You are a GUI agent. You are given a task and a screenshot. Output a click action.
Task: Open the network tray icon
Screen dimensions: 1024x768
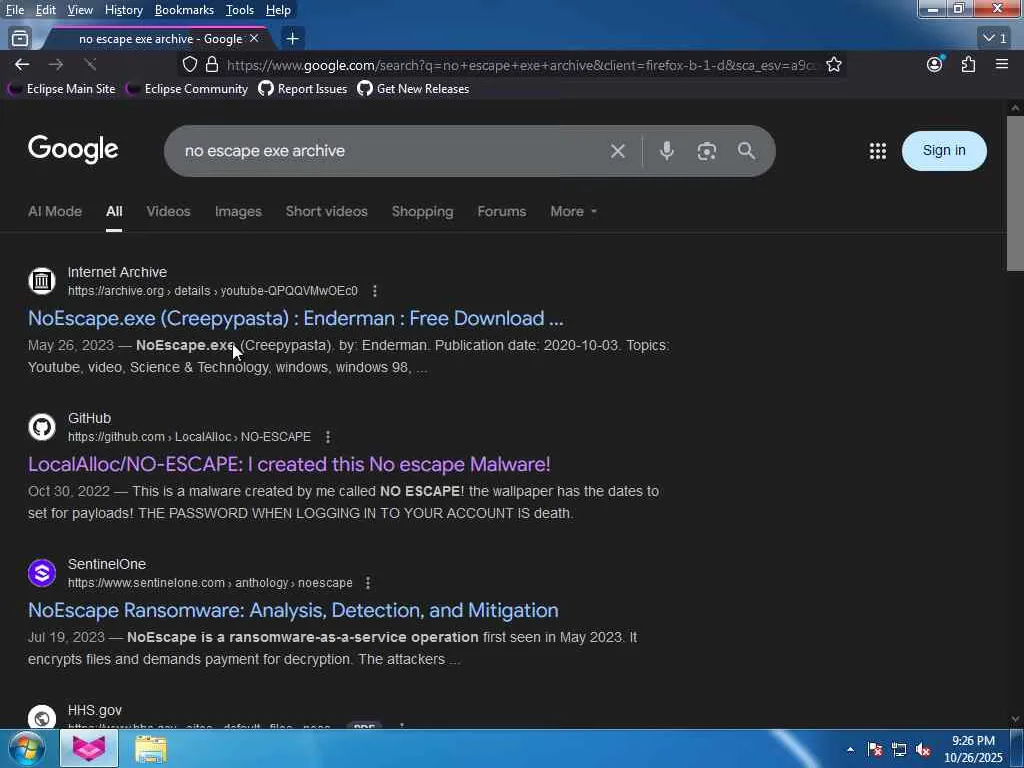click(899, 750)
